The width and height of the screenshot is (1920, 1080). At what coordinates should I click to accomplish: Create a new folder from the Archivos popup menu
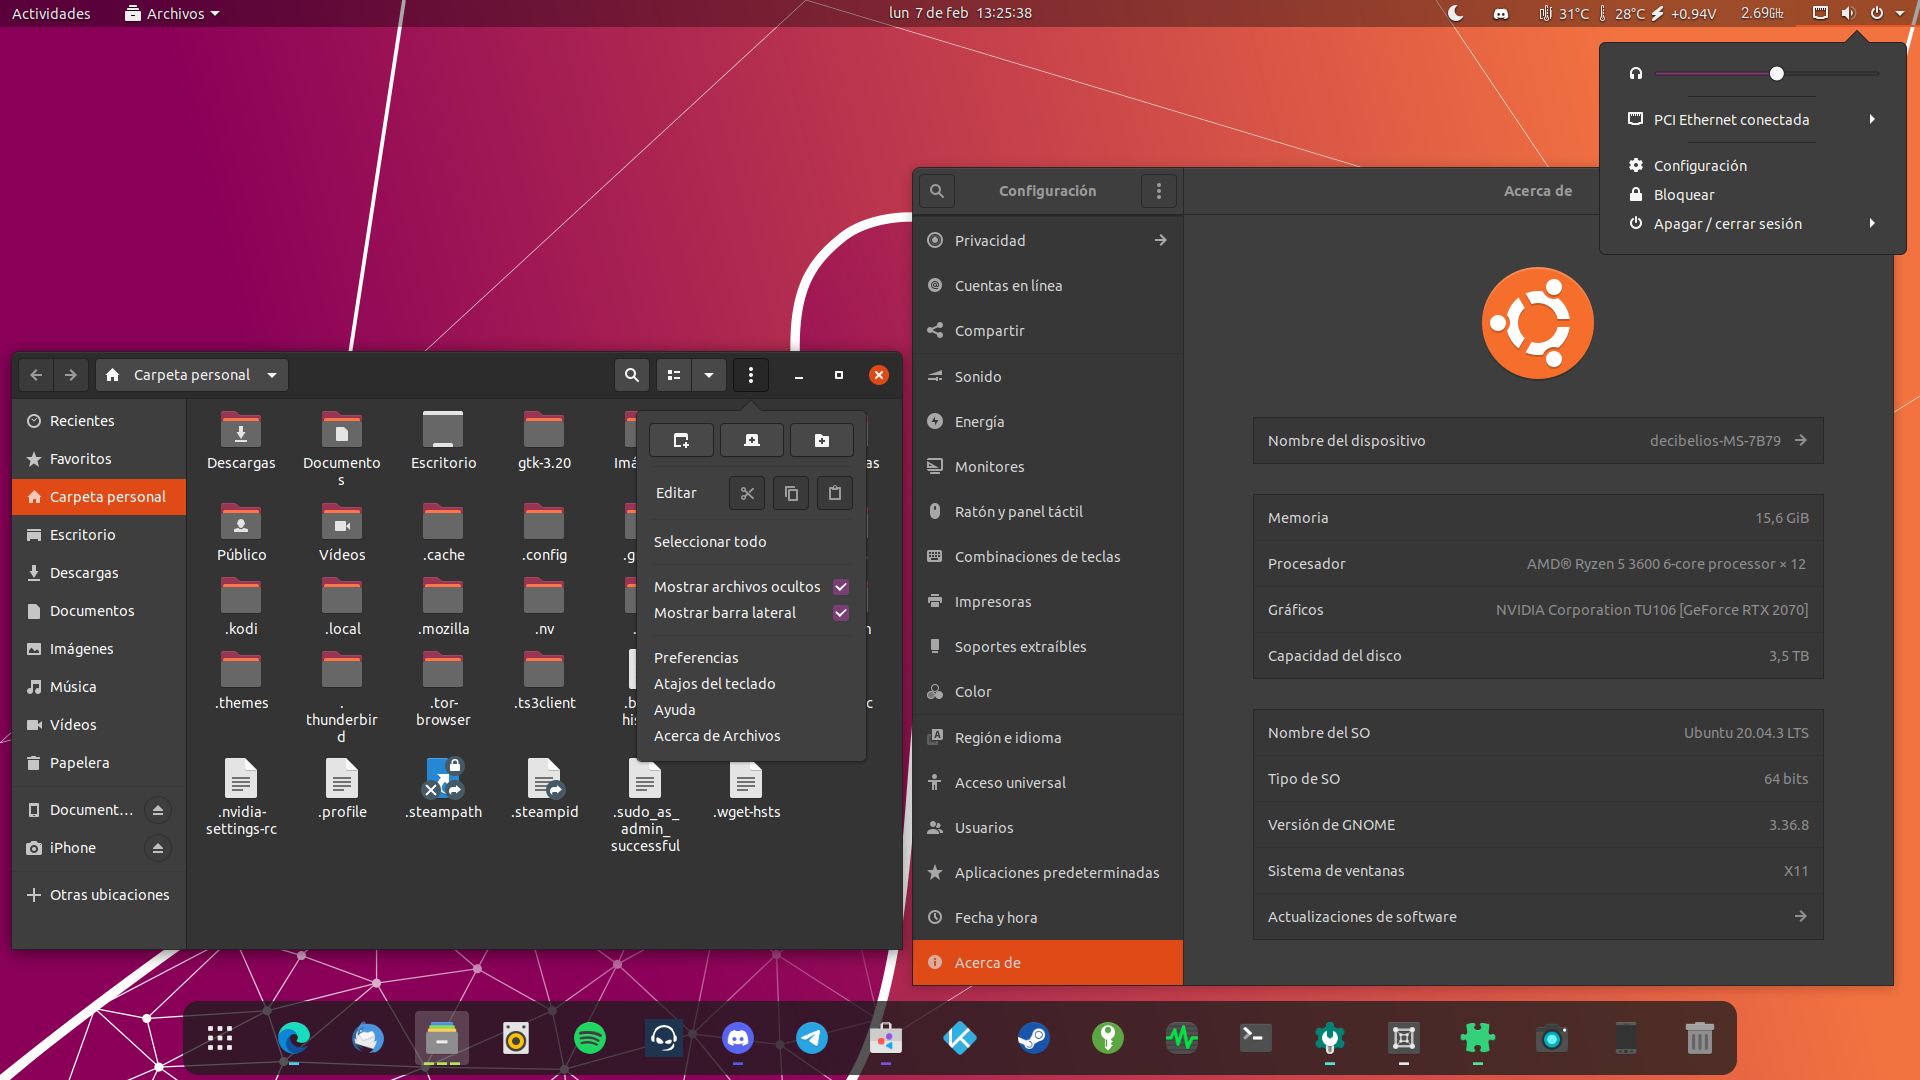click(x=821, y=440)
